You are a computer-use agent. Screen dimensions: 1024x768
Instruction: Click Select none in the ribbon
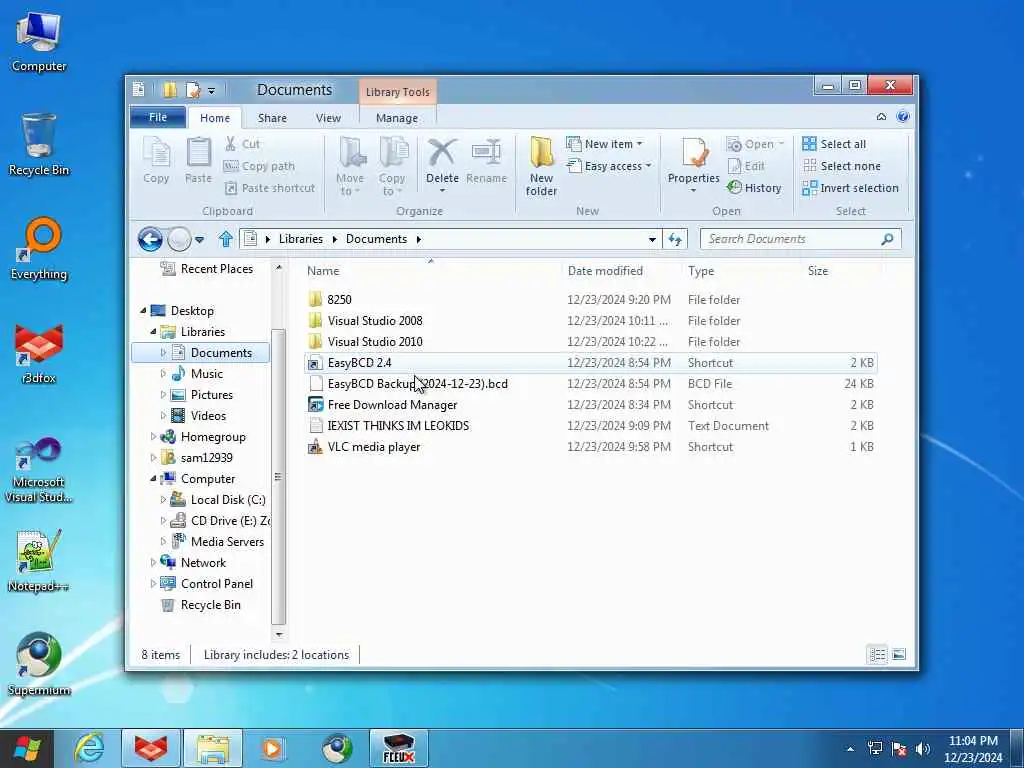point(841,166)
